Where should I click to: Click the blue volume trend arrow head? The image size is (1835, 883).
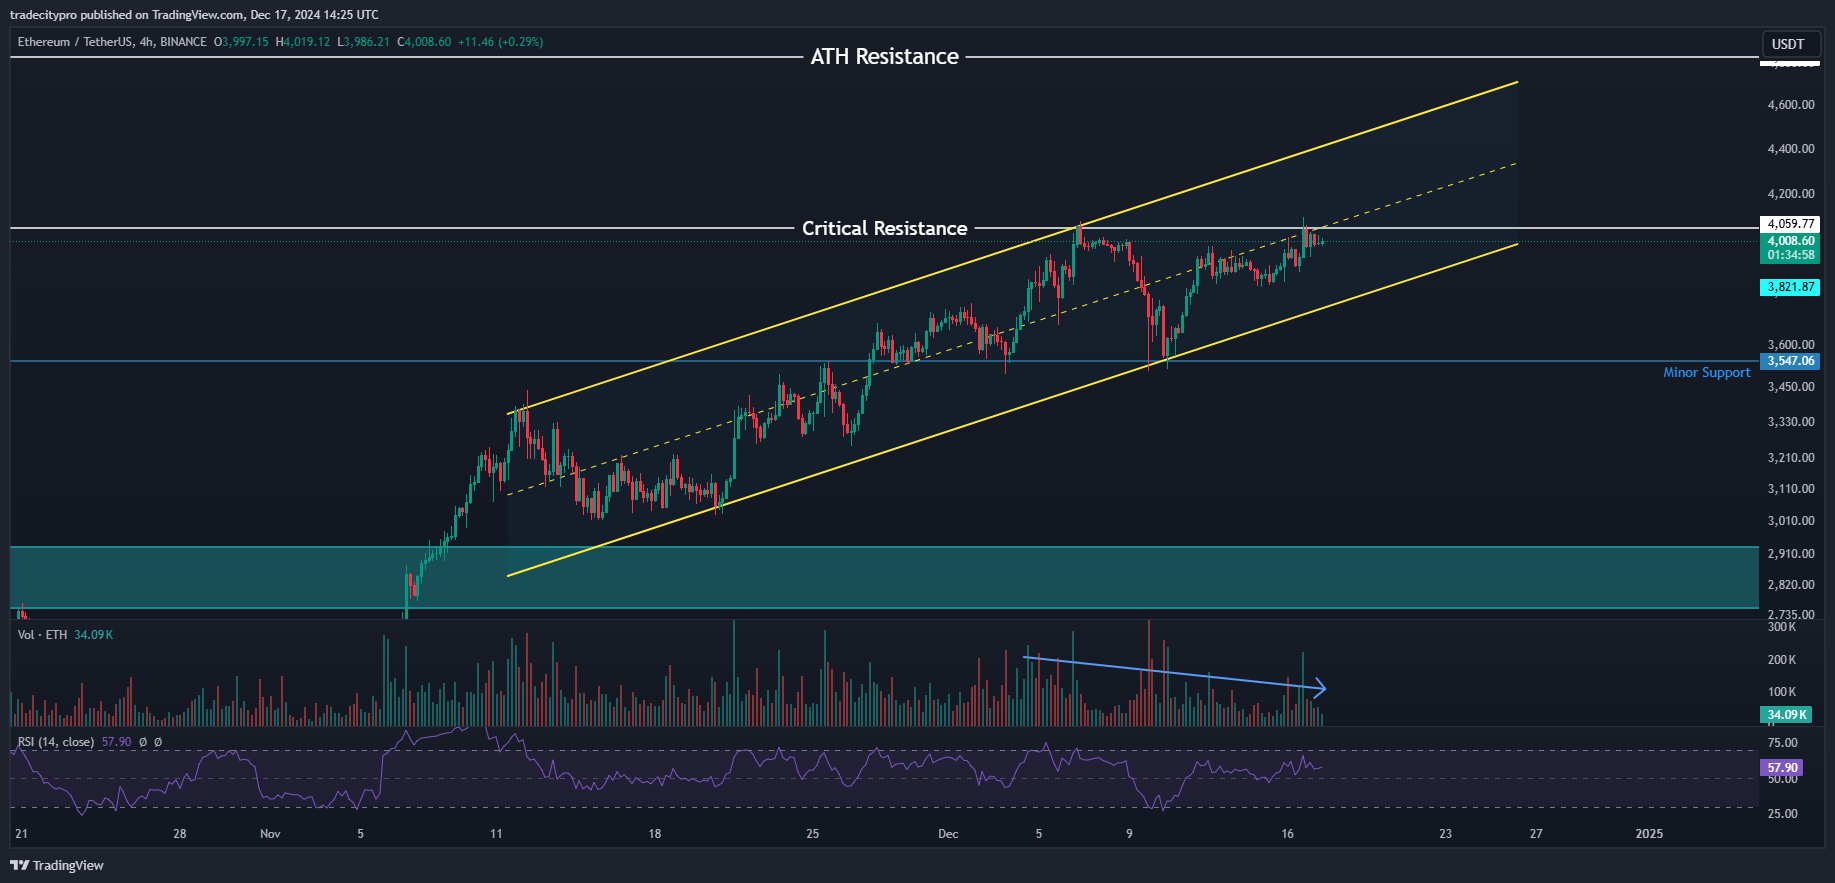tap(1319, 688)
